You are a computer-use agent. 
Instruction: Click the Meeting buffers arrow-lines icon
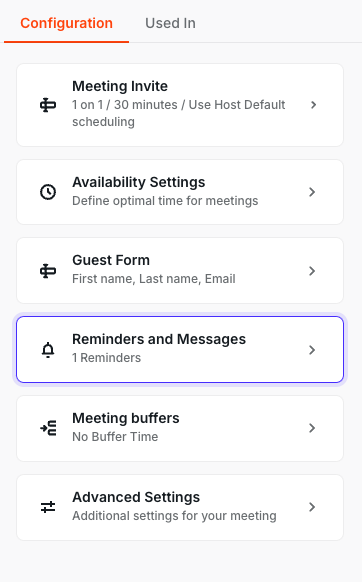48,428
